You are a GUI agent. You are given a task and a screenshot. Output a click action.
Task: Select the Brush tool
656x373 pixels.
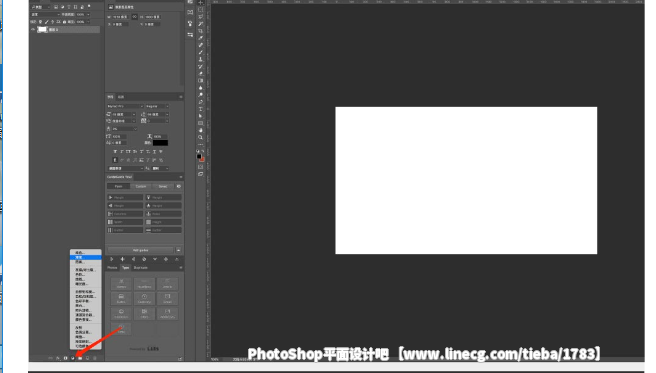click(201, 52)
